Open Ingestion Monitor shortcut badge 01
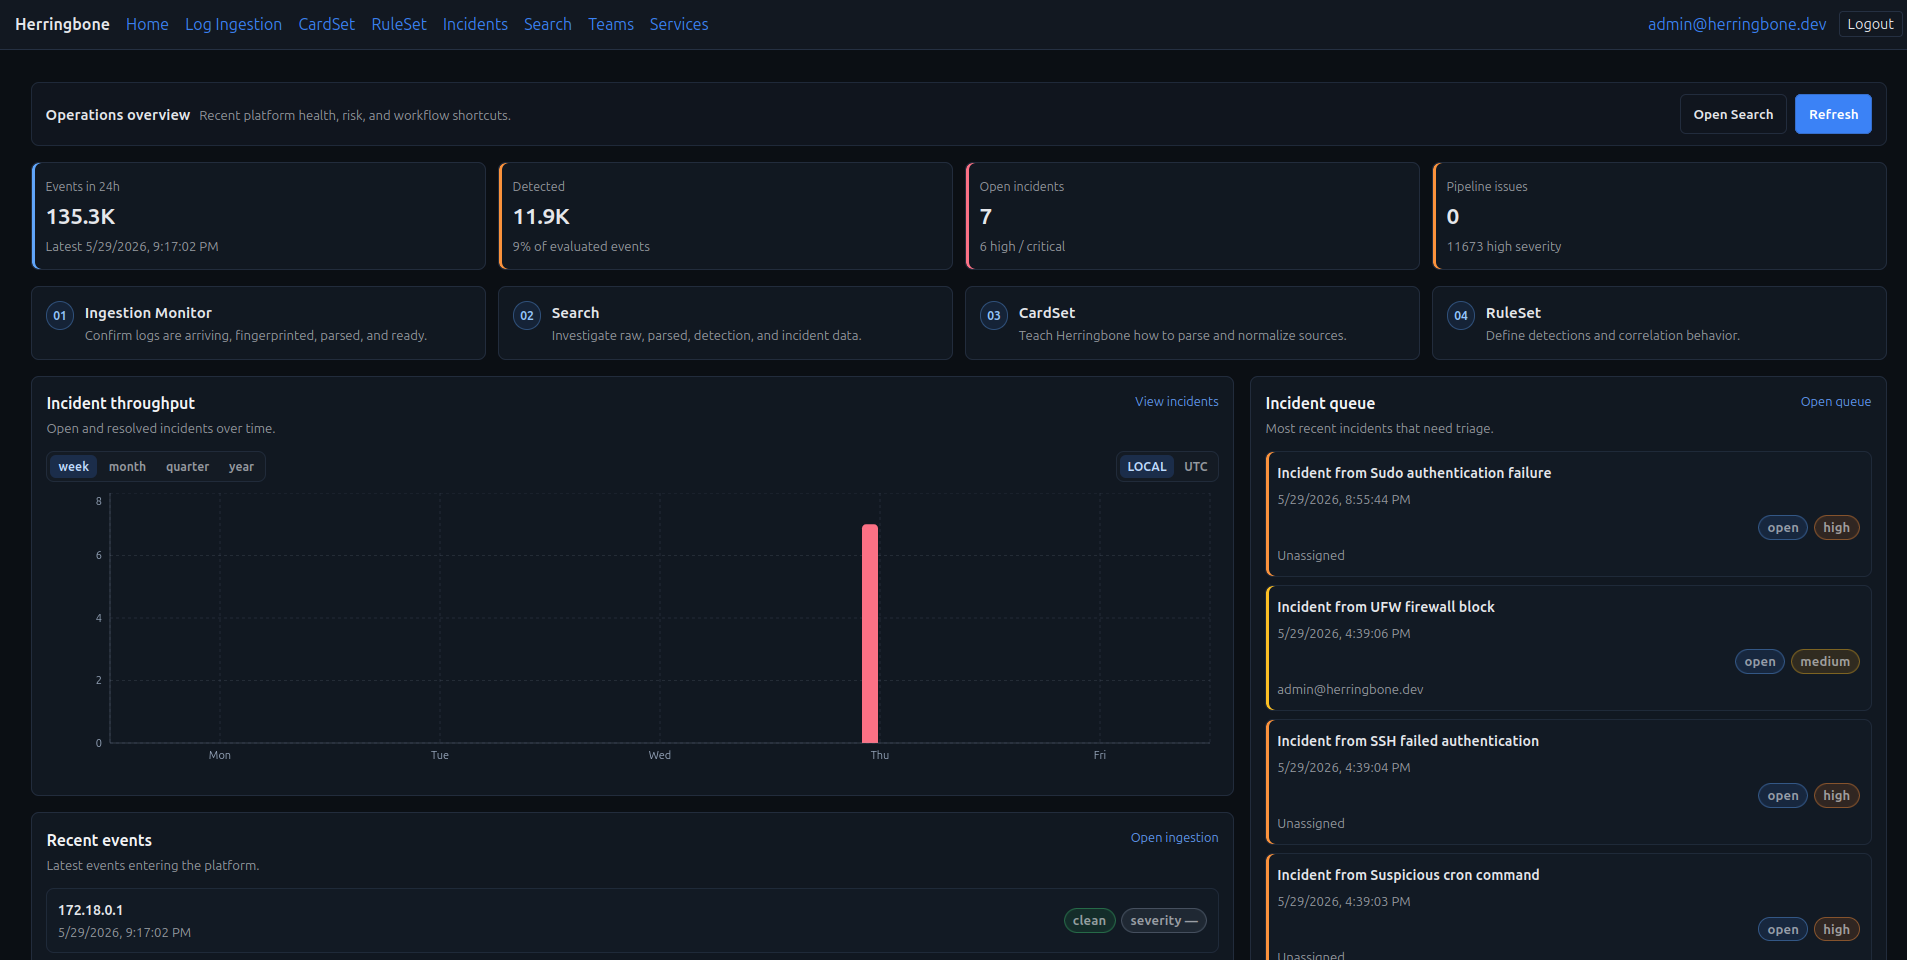The width and height of the screenshot is (1907, 960). point(60,316)
